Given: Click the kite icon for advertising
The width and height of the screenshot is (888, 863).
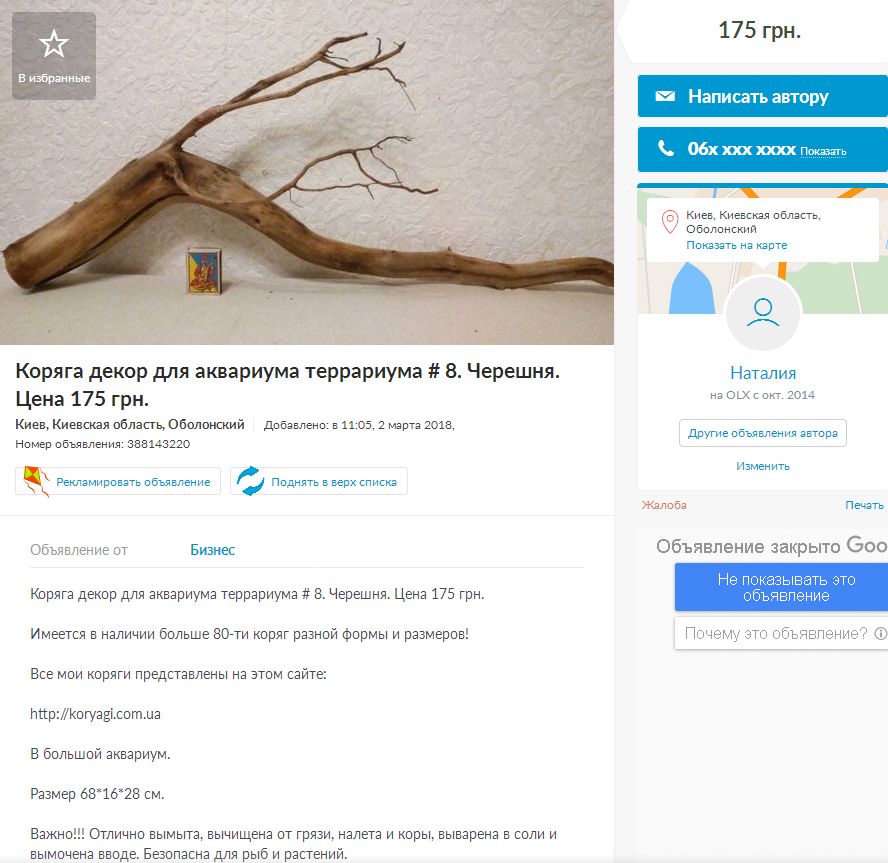Looking at the screenshot, I should 36,481.
